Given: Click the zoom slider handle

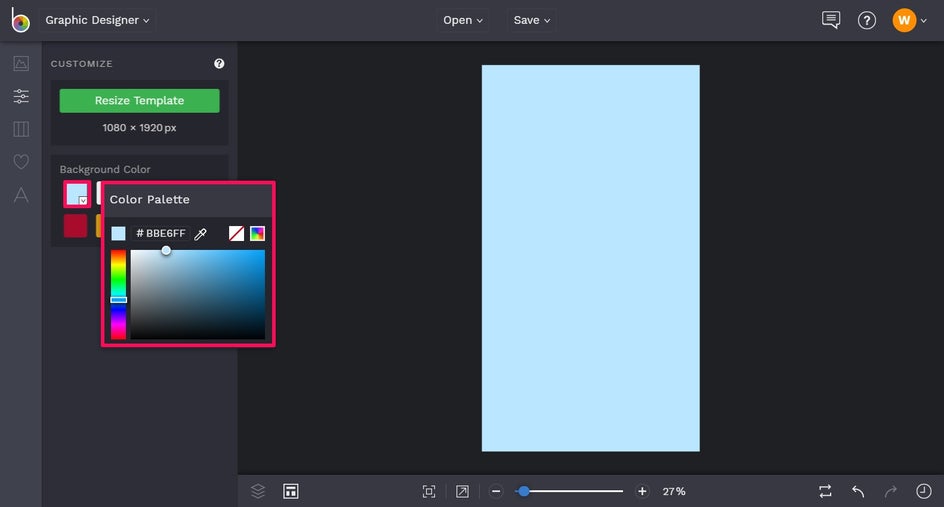Looking at the screenshot, I should point(524,491).
